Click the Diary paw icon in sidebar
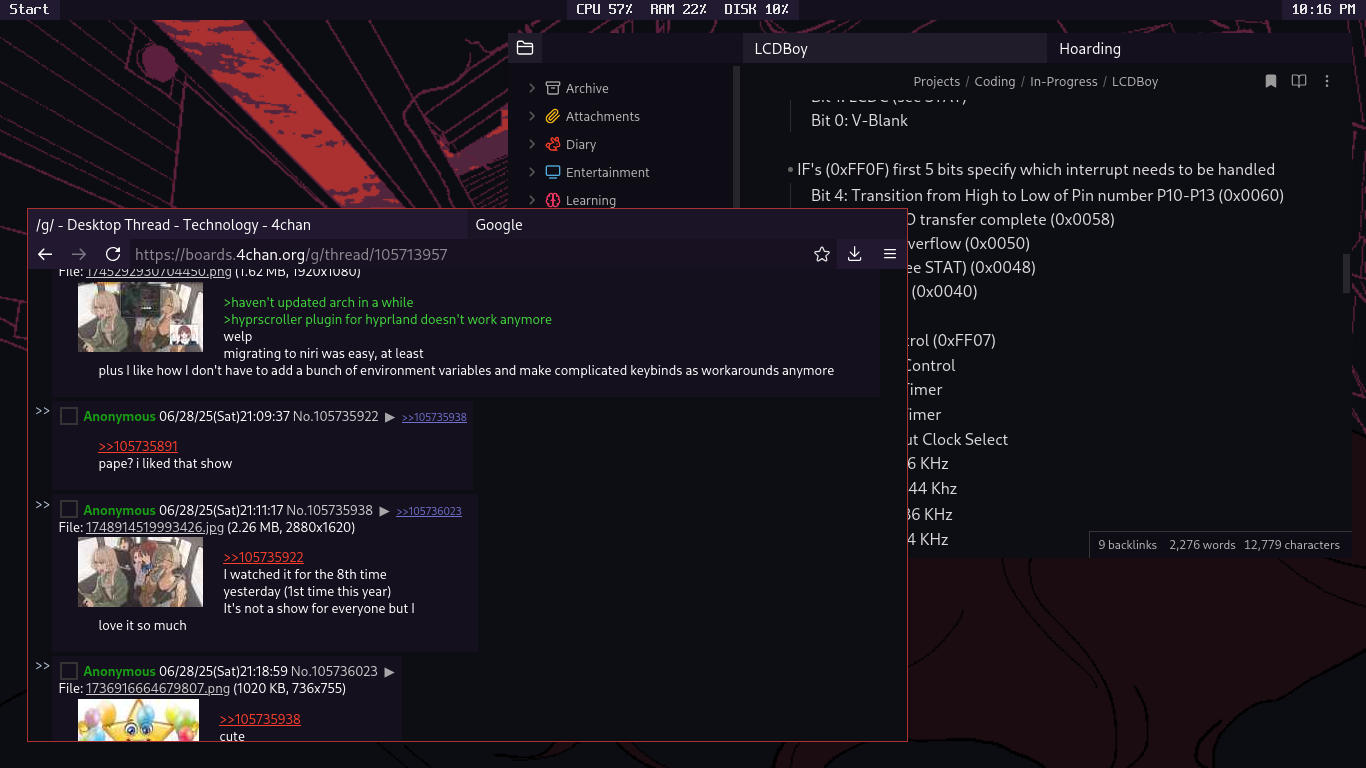The height and width of the screenshot is (768, 1366). tap(553, 144)
